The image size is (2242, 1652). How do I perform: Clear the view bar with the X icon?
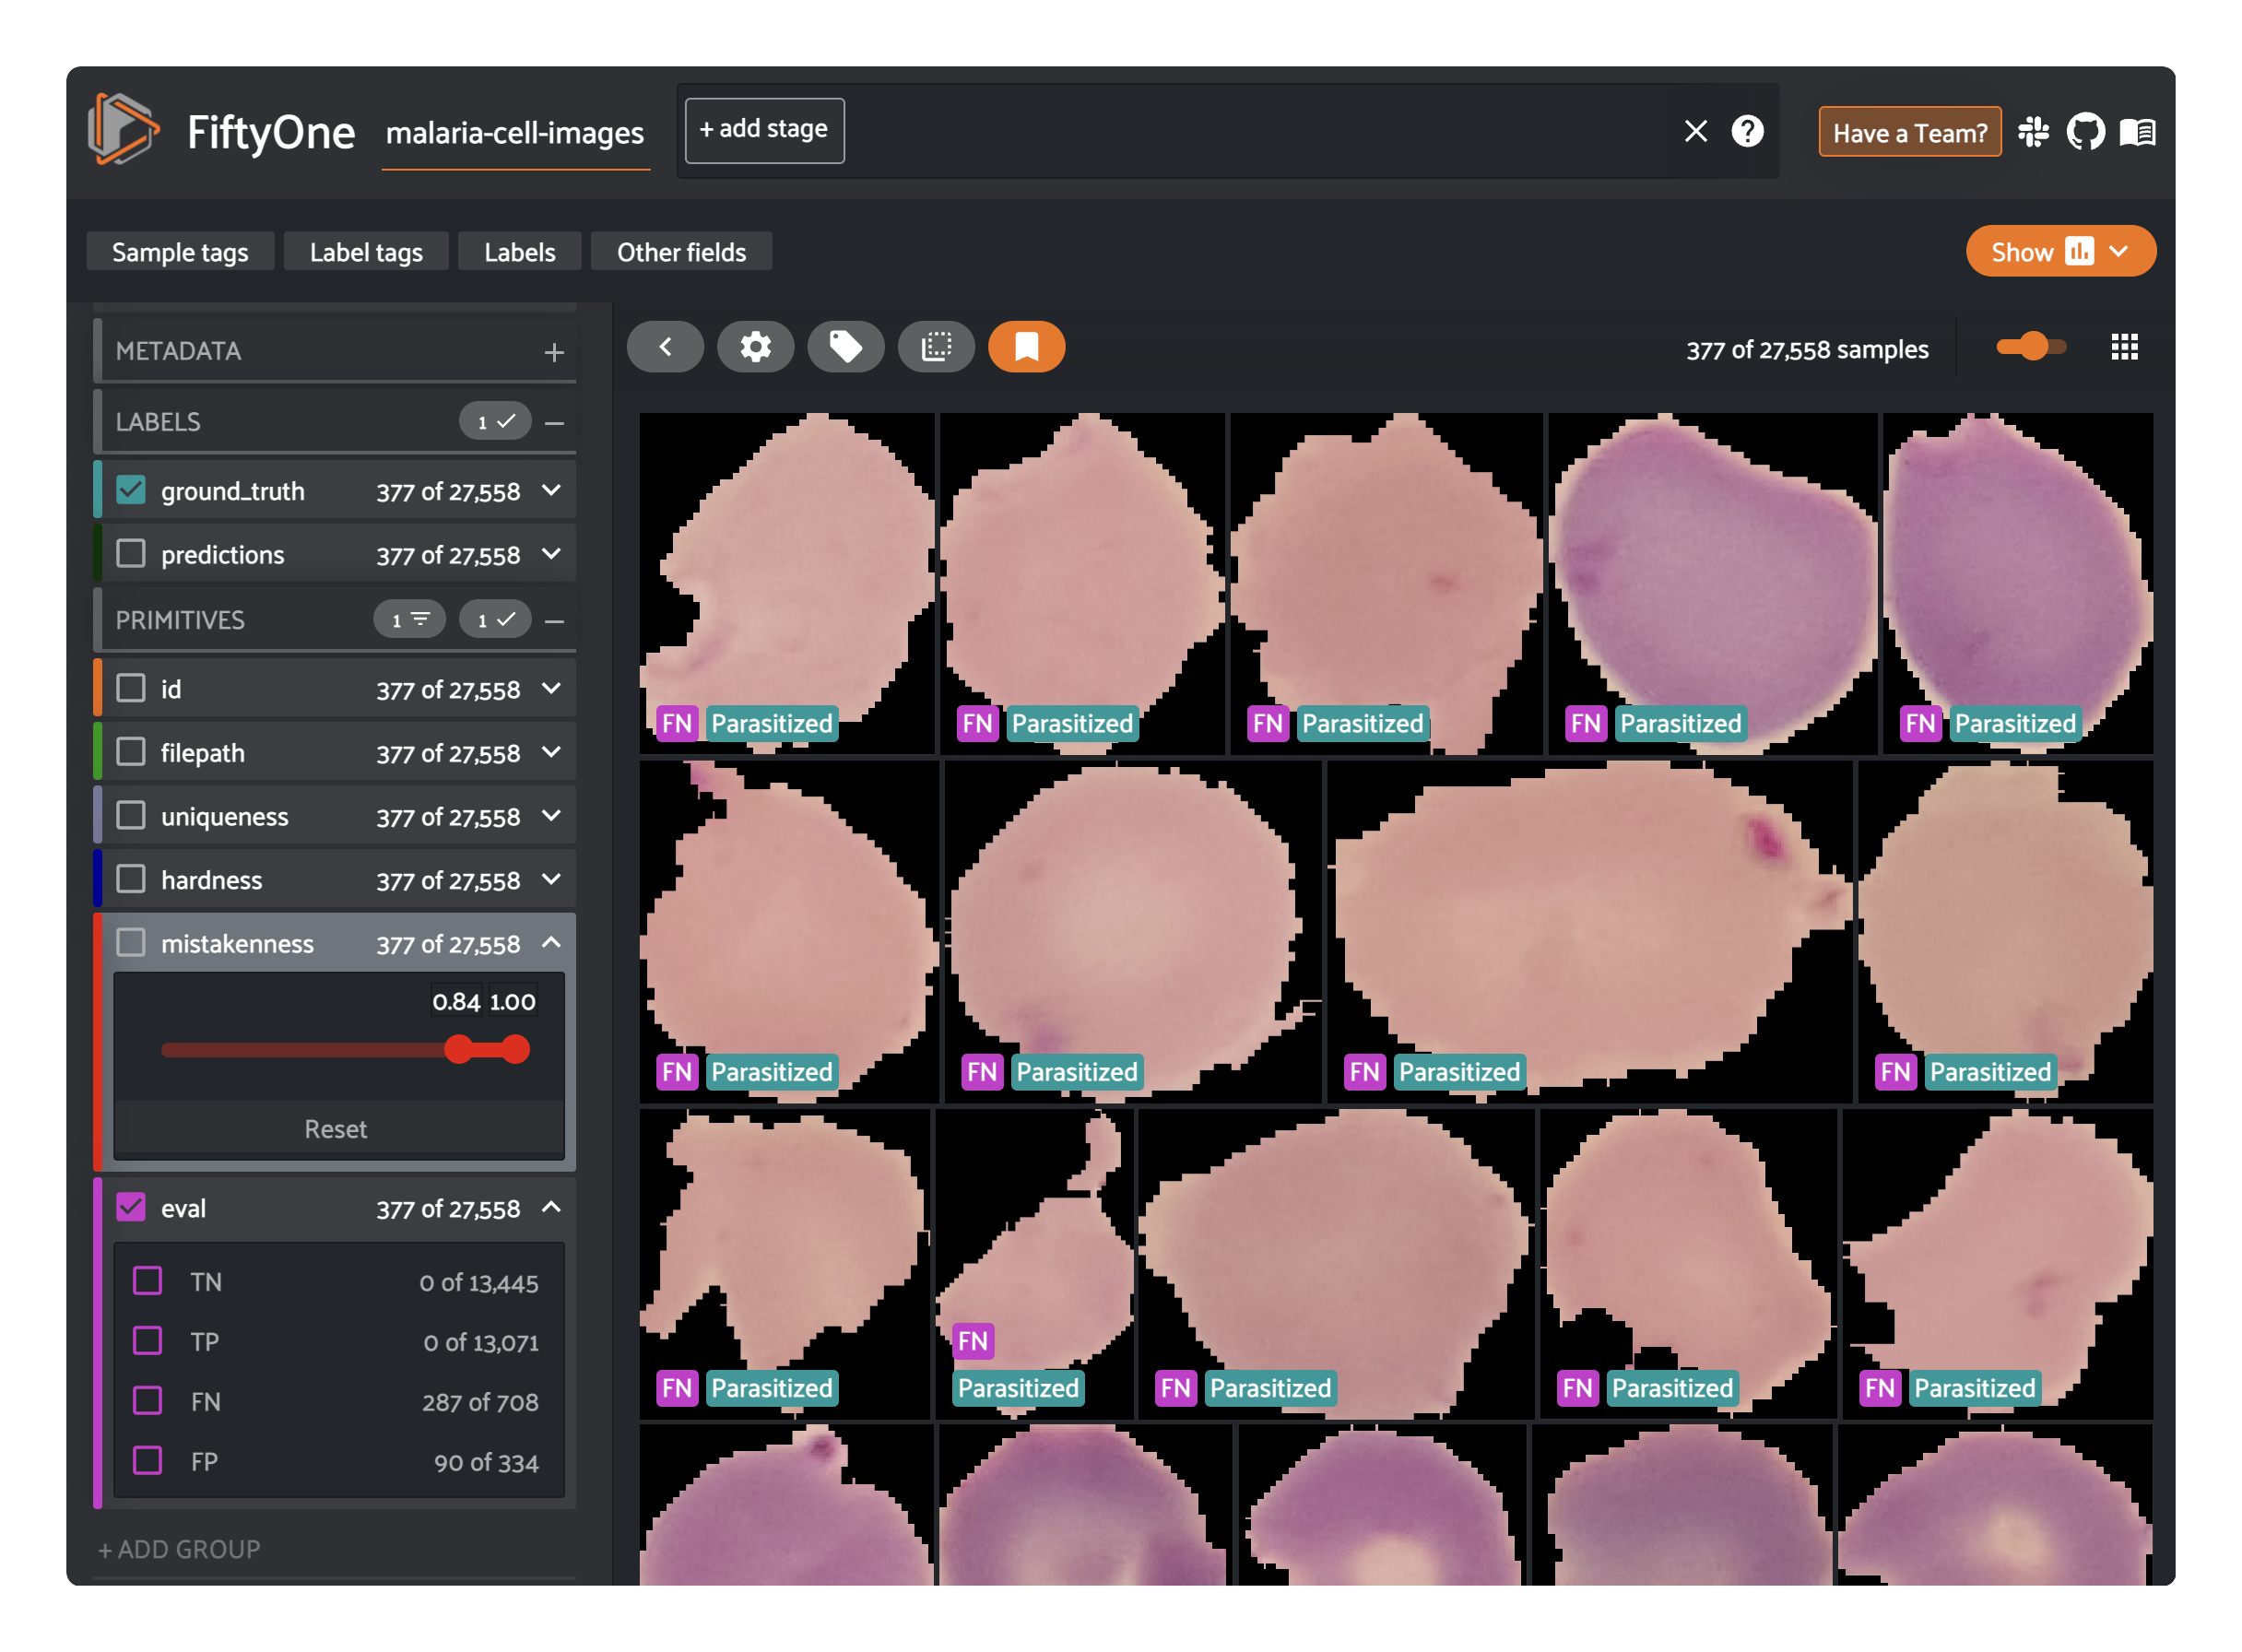tap(1695, 131)
